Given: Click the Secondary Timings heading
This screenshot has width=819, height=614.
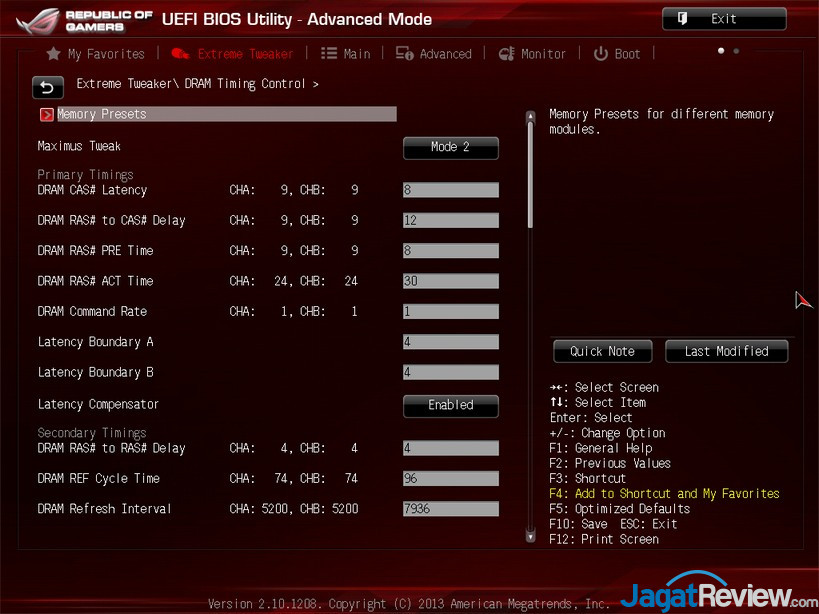Looking at the screenshot, I should (92, 433).
